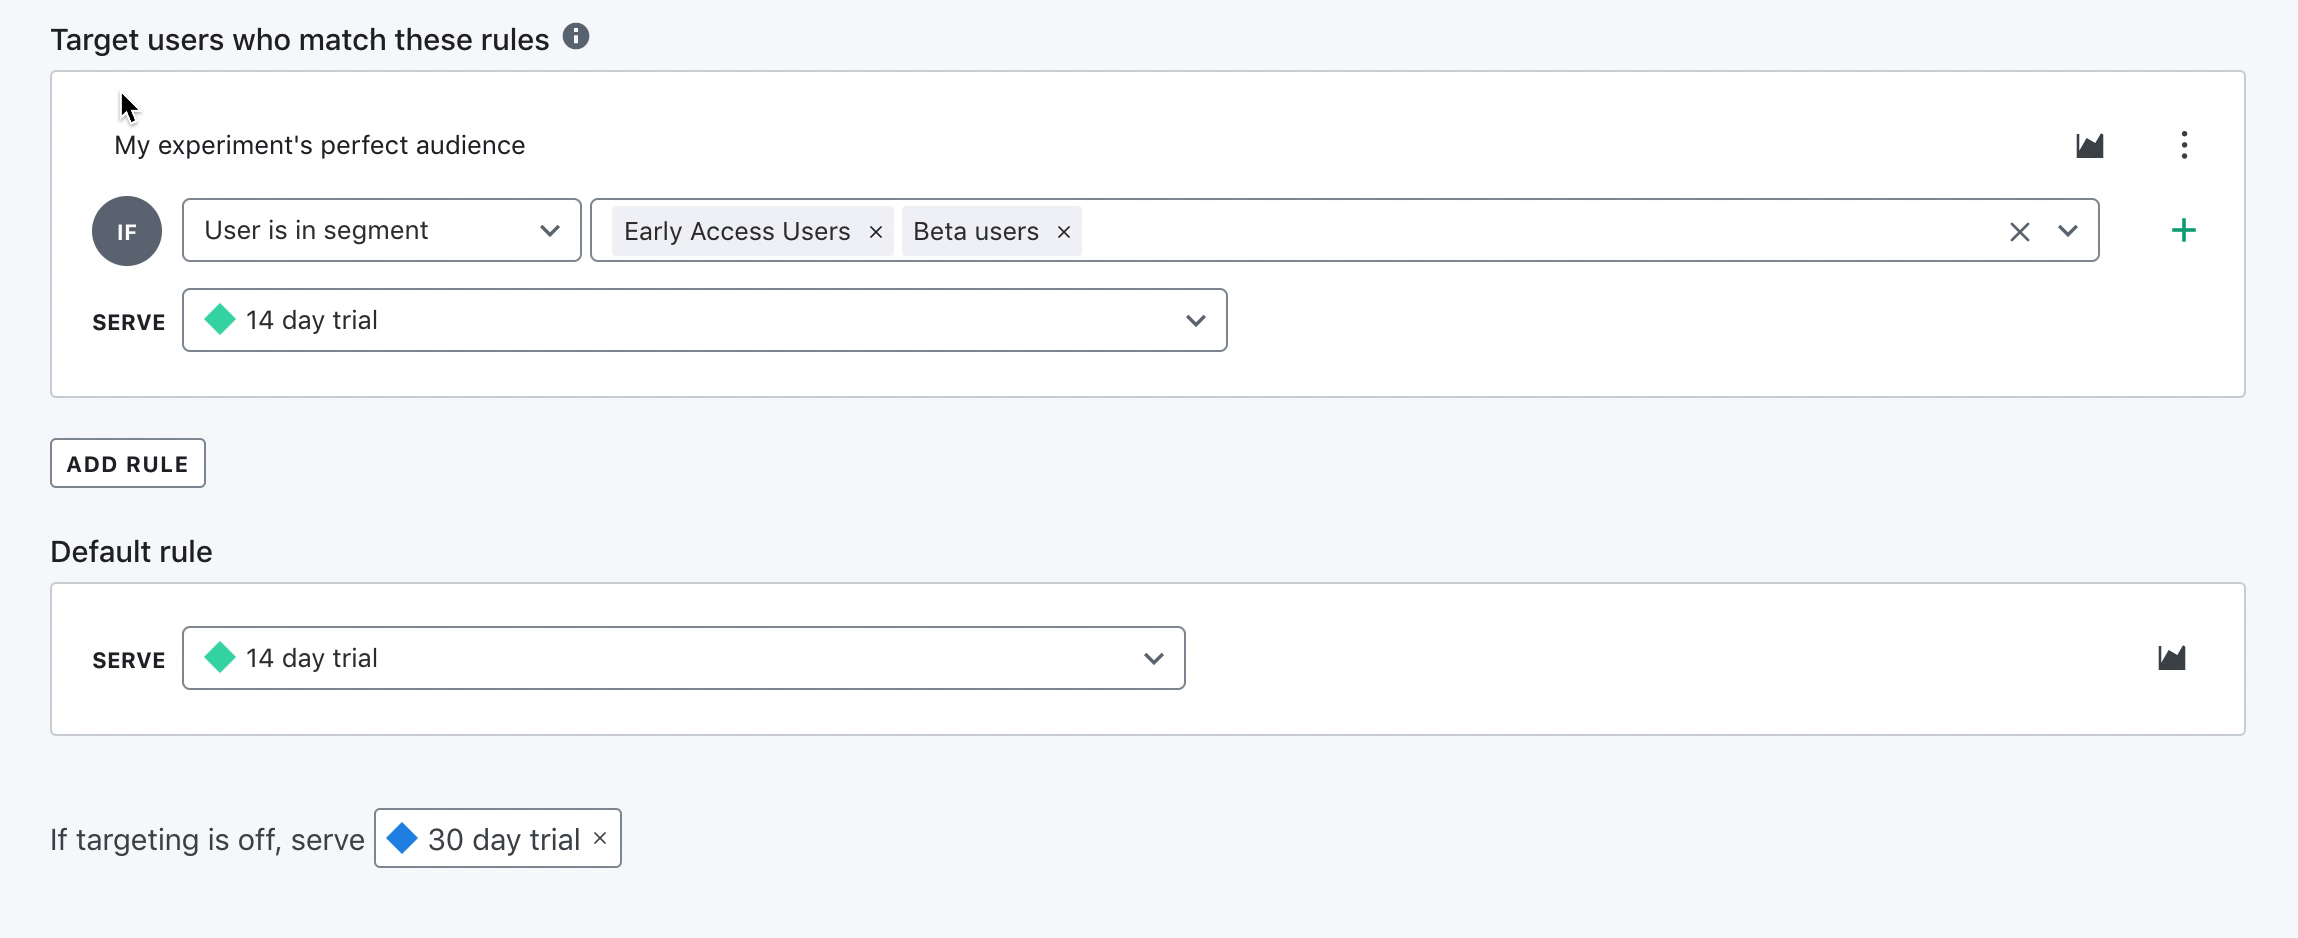This screenshot has width=2298, height=938.
Task: Remove the Beta users segment chip
Action: pos(1062,231)
